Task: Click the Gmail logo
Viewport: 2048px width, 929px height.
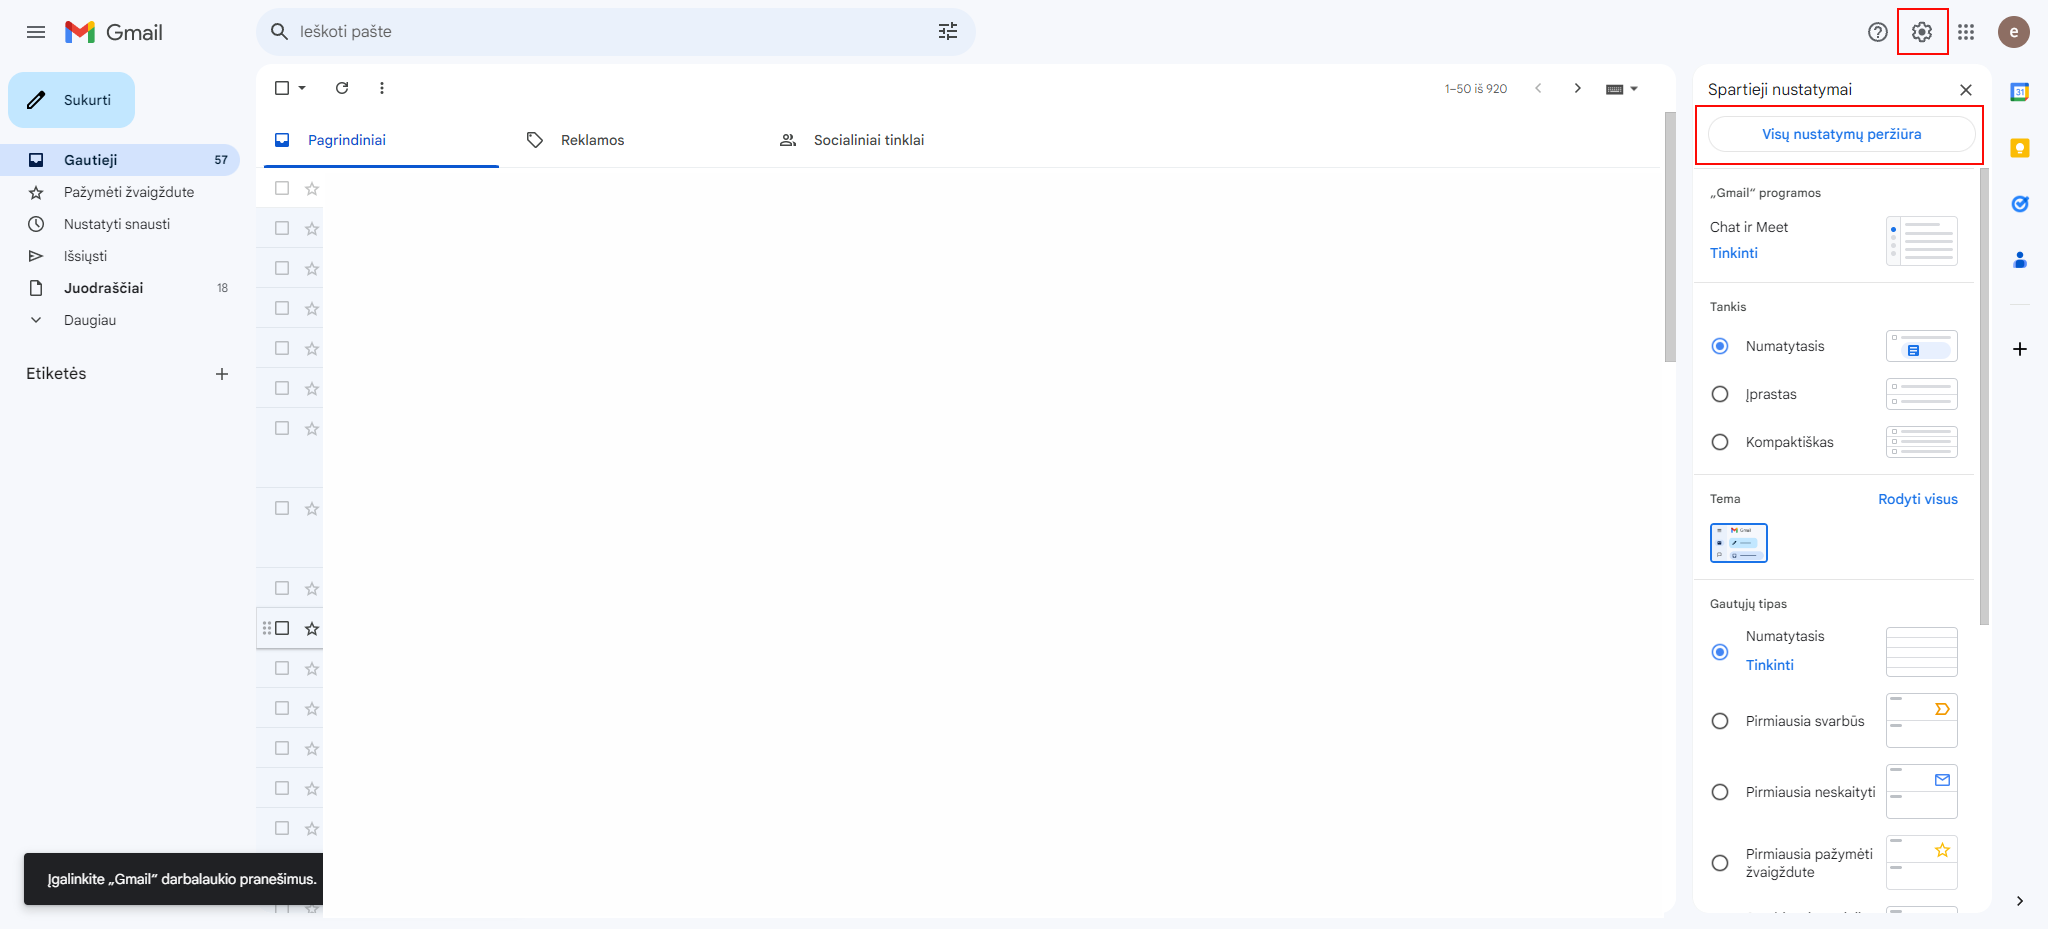Action: pyautogui.click(x=114, y=32)
